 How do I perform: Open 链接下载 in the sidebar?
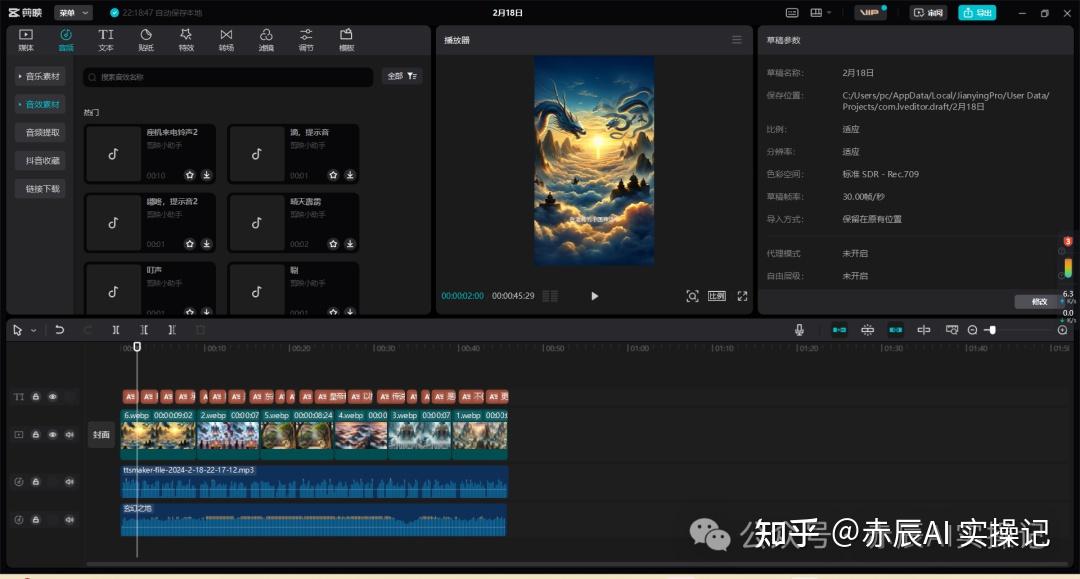pos(42,189)
